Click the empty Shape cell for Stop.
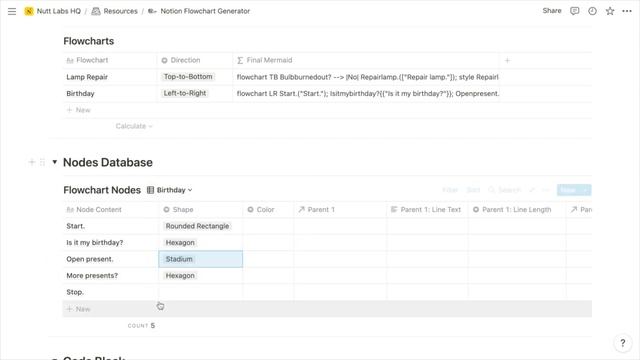640x360 pixels. 200,292
